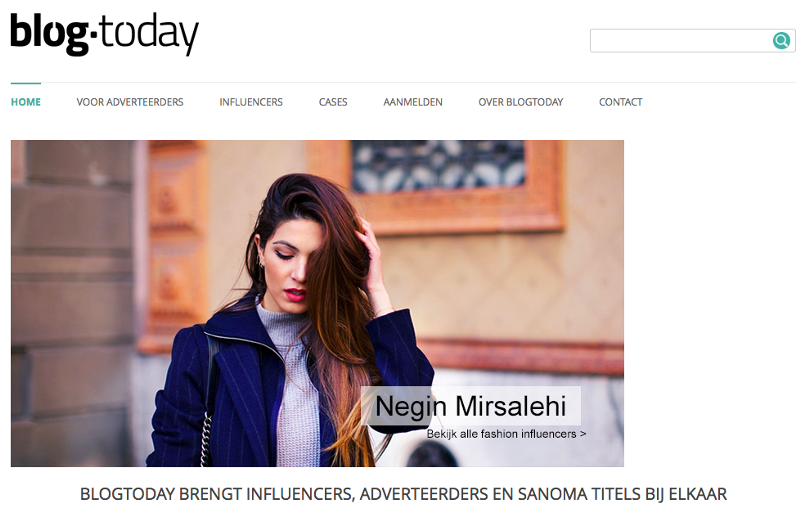Image resolution: width=800 pixels, height=511 pixels.
Task: Click the teal line above Home
Action: tap(26, 83)
